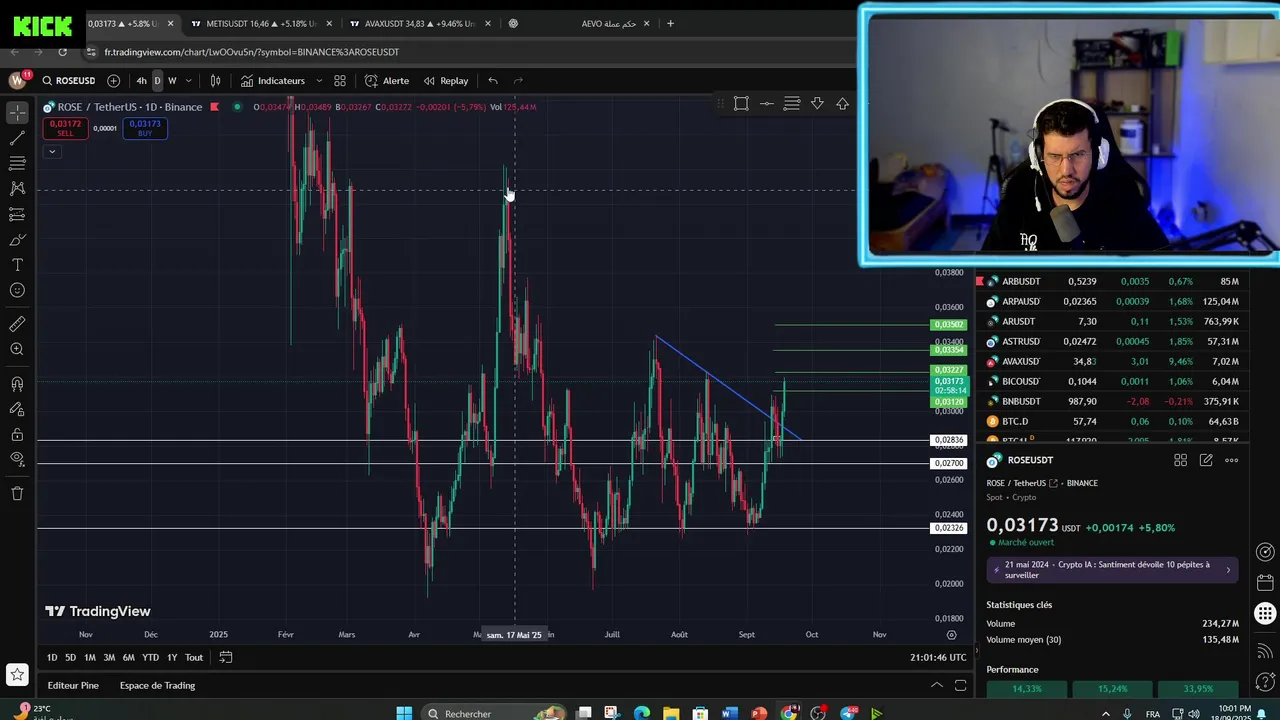
Task: Select the D daily timeframe
Action: click(x=157, y=81)
